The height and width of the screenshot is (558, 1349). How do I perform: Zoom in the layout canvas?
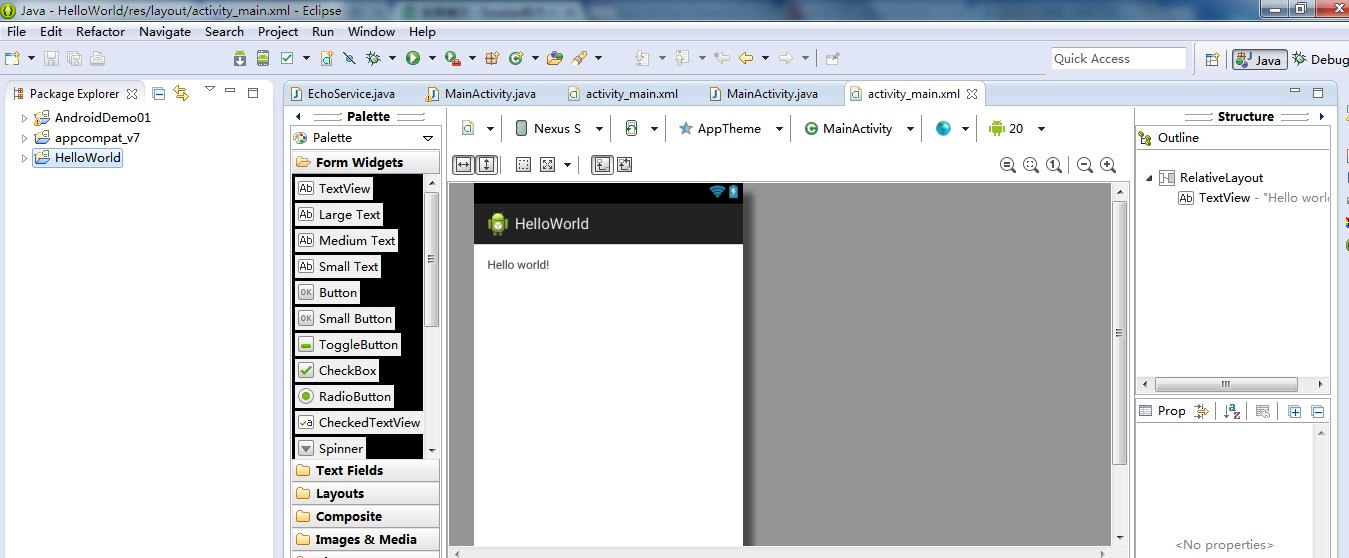[x=1108, y=165]
